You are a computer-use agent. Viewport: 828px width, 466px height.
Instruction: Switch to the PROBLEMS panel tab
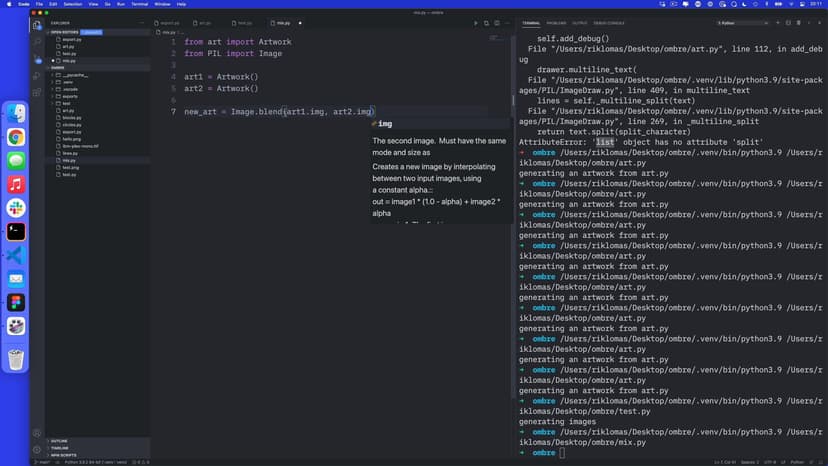[556, 22]
